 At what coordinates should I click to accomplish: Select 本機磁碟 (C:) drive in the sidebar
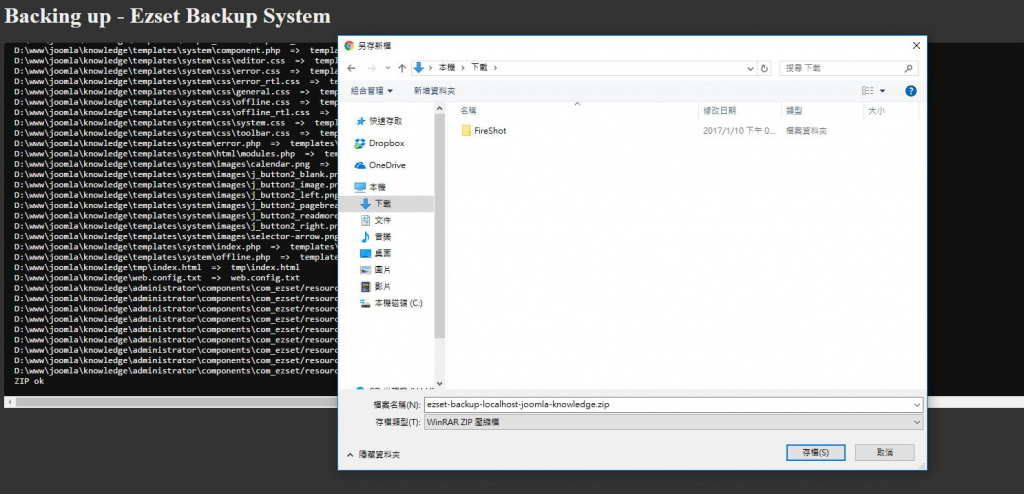pos(398,302)
